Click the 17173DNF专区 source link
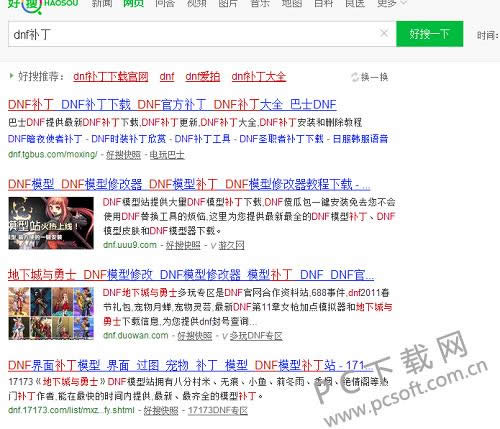Screen dimensions: 500x429 pos(218,410)
